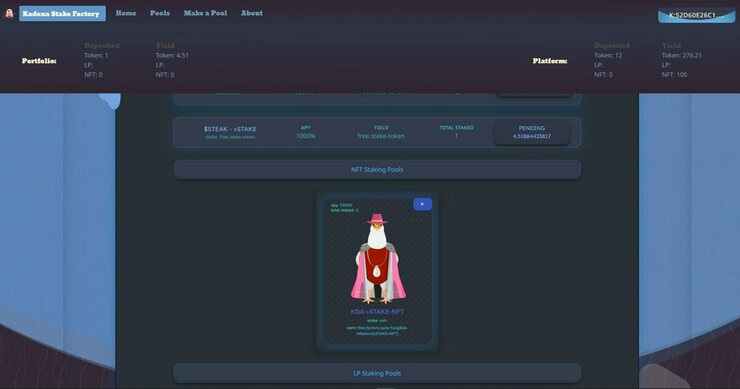The image size is (740, 389).
Task: Click the free.stake-token yield value
Action: click(x=381, y=136)
